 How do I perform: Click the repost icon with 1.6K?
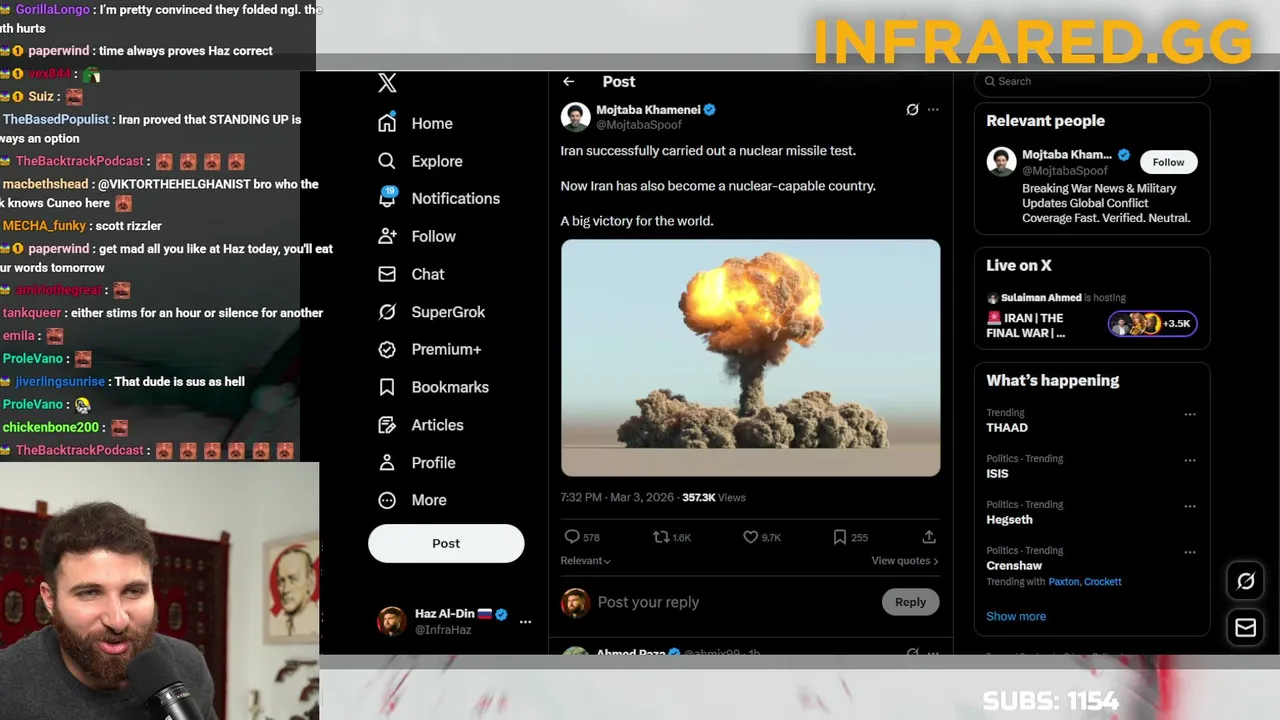pyautogui.click(x=661, y=537)
